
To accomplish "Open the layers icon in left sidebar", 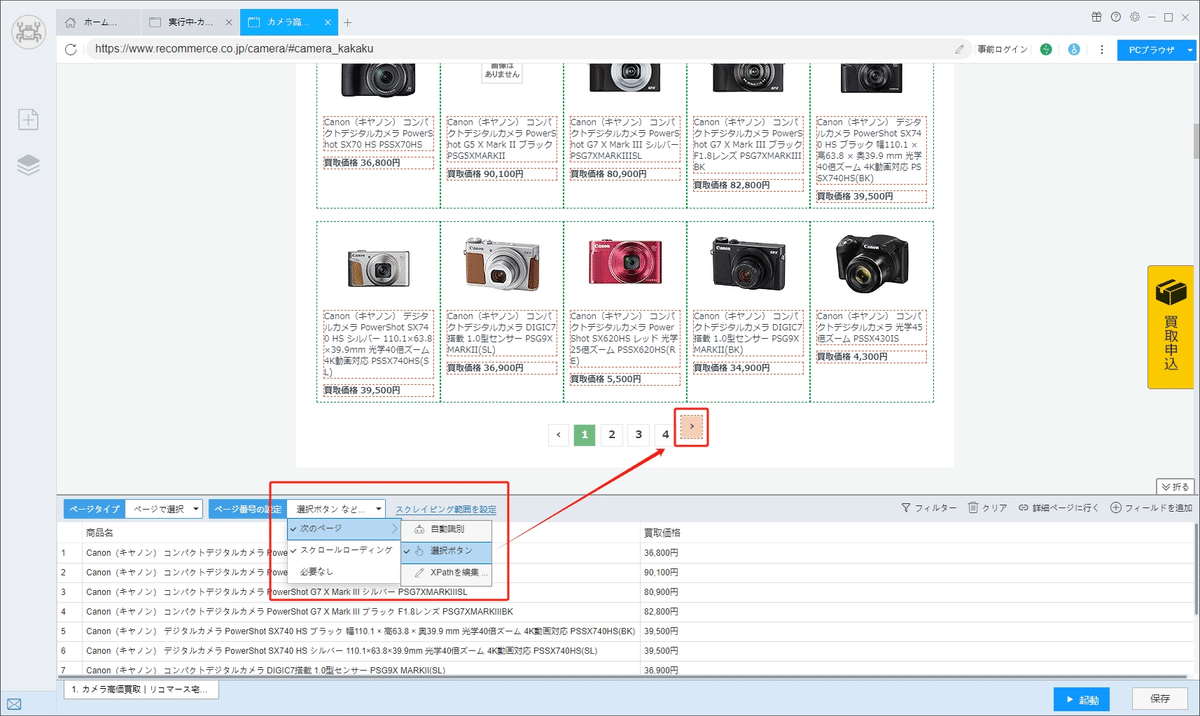I will point(29,165).
